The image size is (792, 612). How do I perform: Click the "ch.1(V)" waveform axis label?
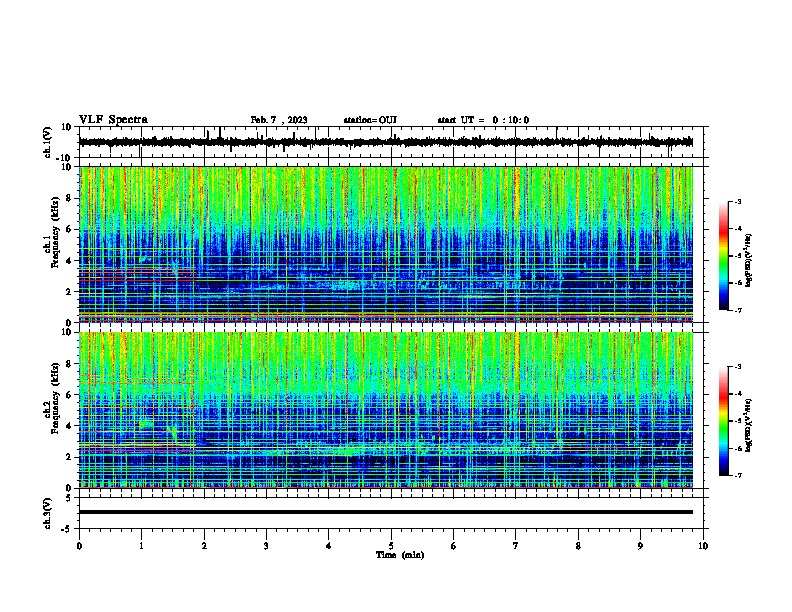click(48, 142)
